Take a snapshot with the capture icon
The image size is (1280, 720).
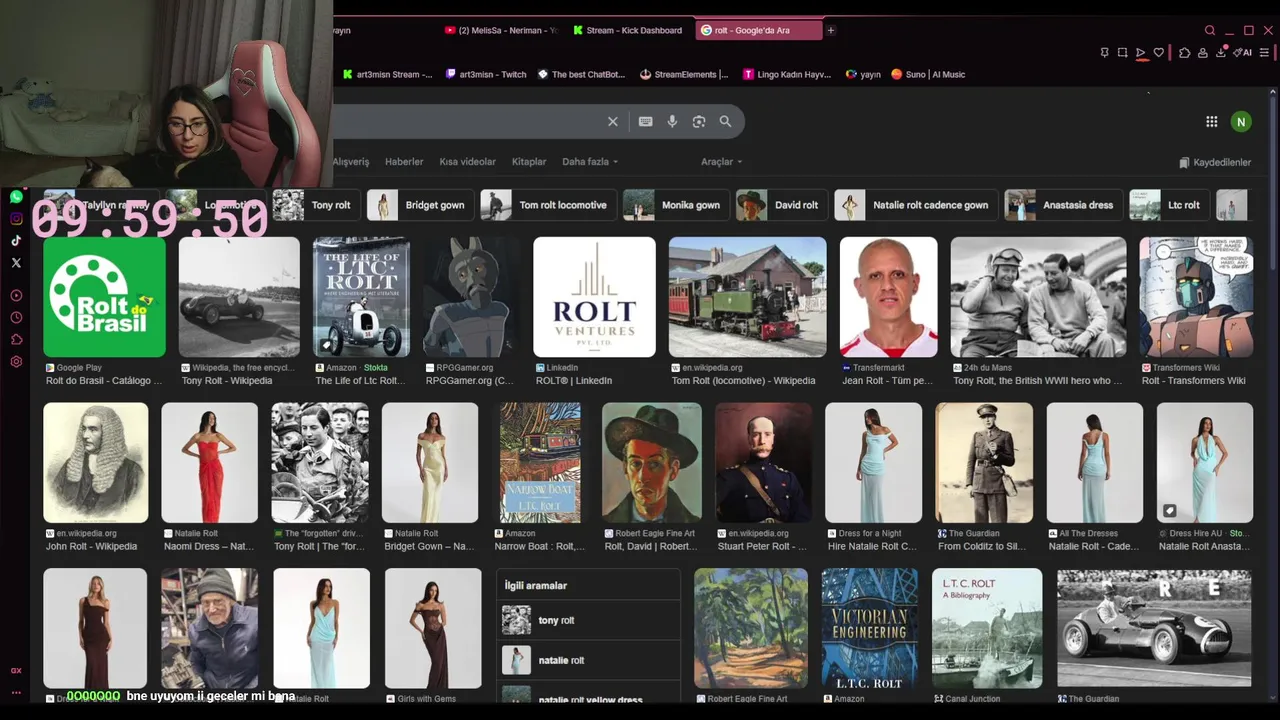tap(1122, 53)
